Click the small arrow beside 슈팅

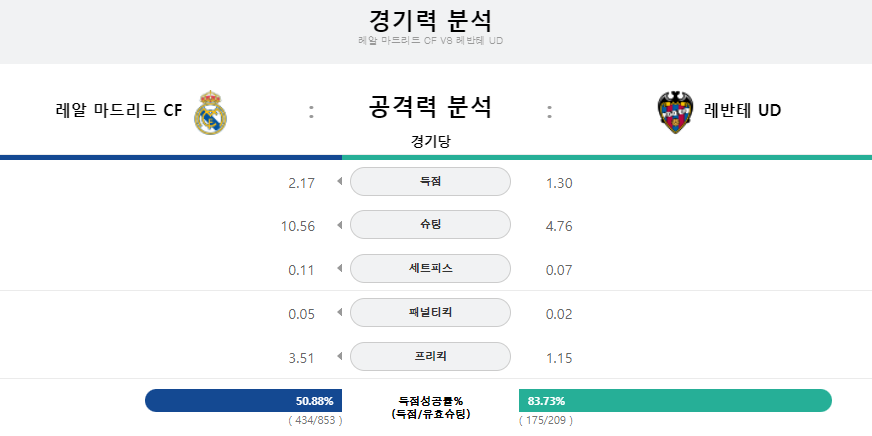[340, 225]
